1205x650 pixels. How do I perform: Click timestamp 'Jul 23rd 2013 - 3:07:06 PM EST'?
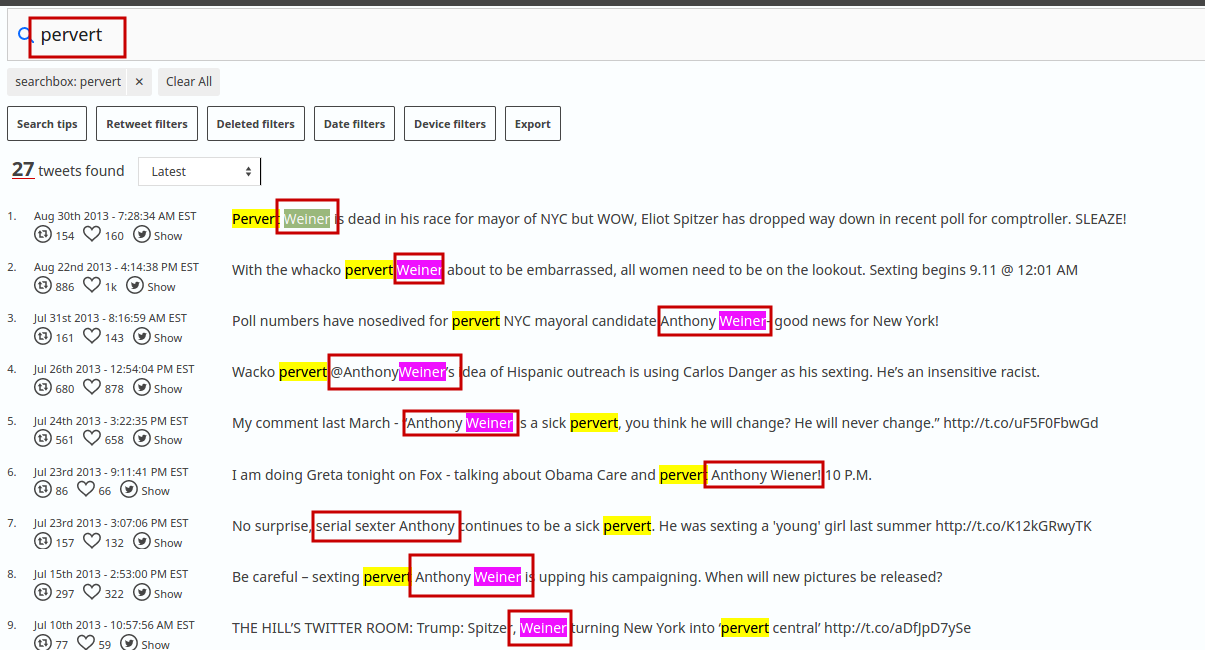click(x=111, y=523)
